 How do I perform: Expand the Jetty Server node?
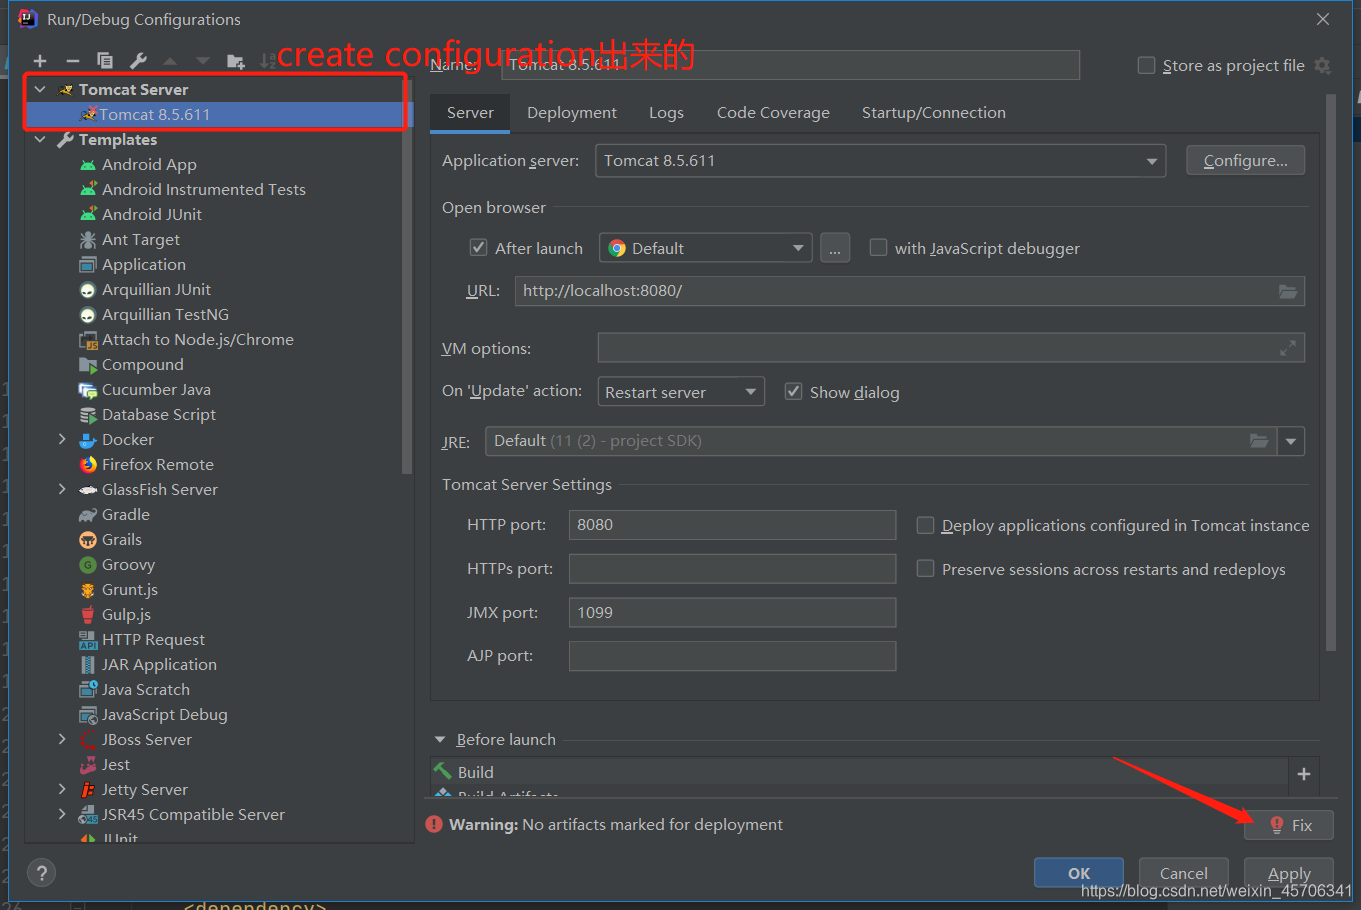pos(62,789)
